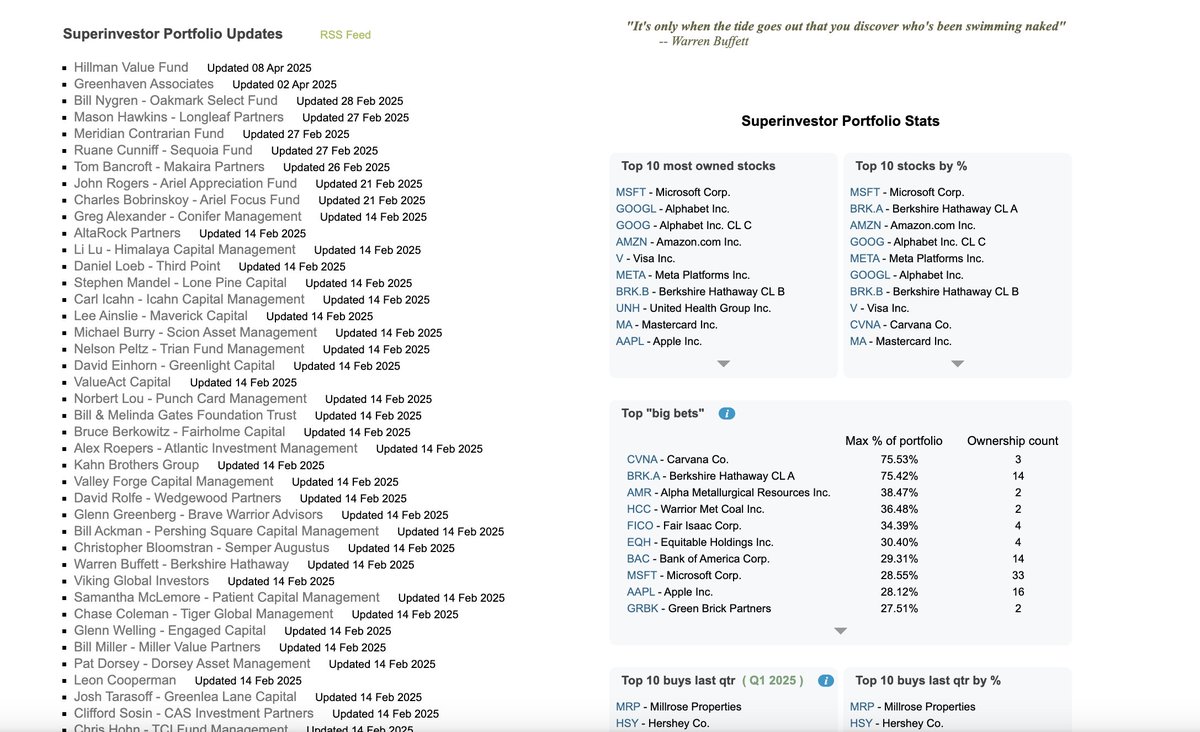Screen dimensions: 1200x732
Task: Open Josh Tarasoff - Greenlea Lane Capital
Action: coord(185,696)
